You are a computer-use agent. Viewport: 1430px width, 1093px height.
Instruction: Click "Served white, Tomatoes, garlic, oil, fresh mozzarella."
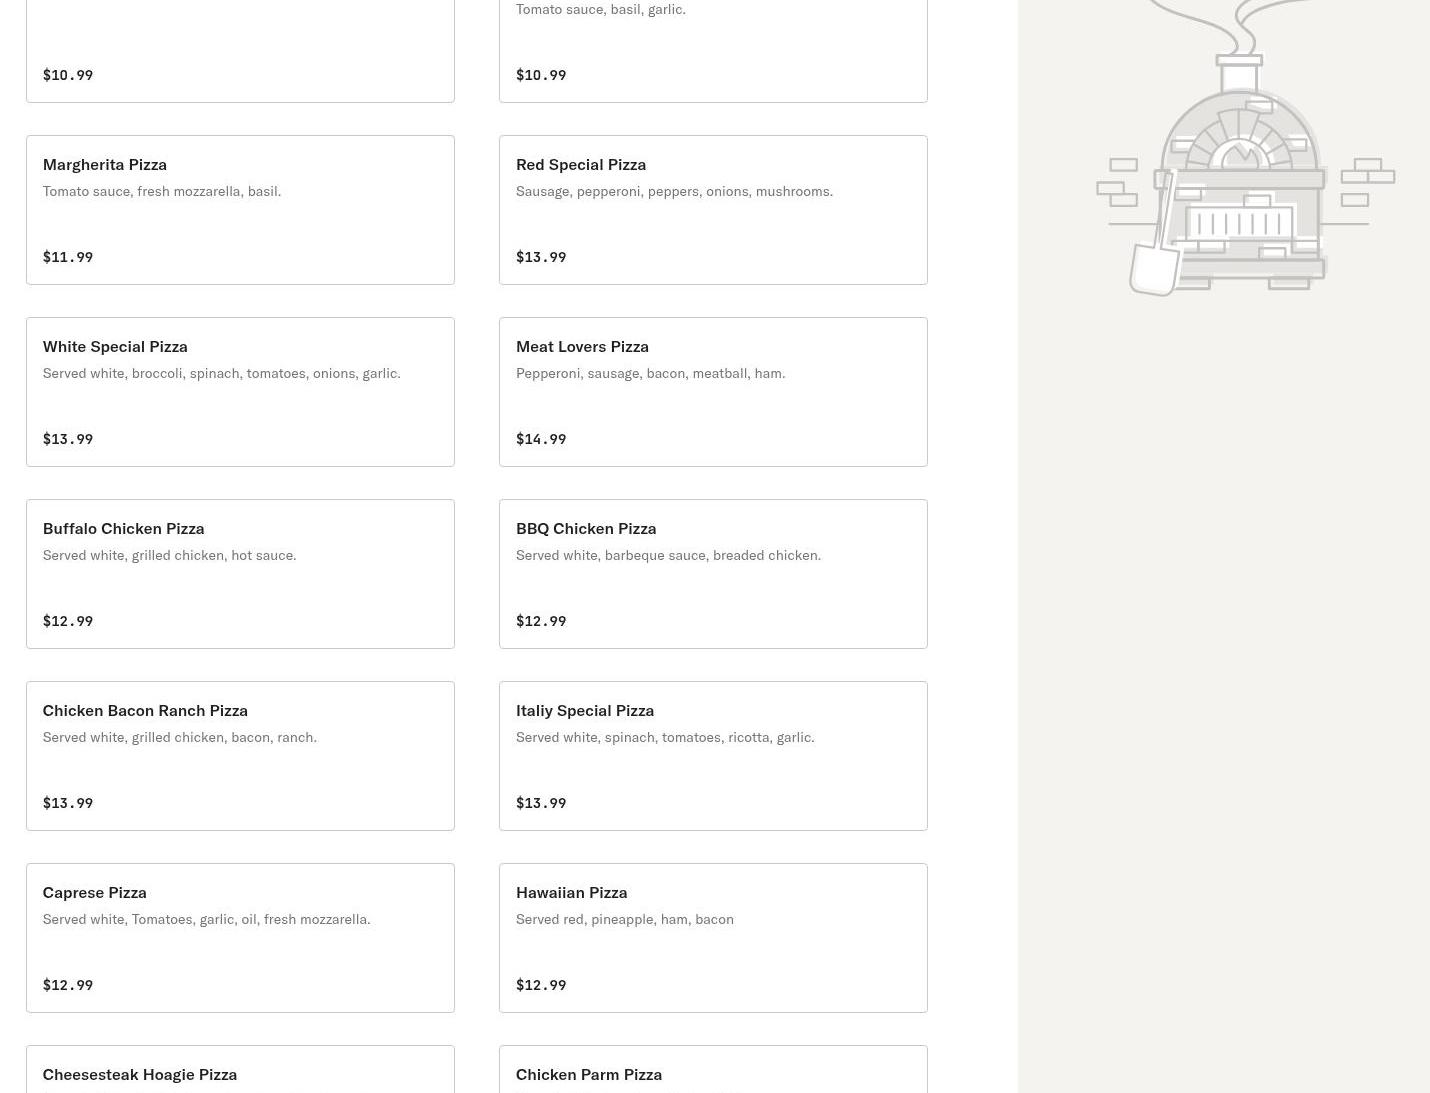click(207, 919)
